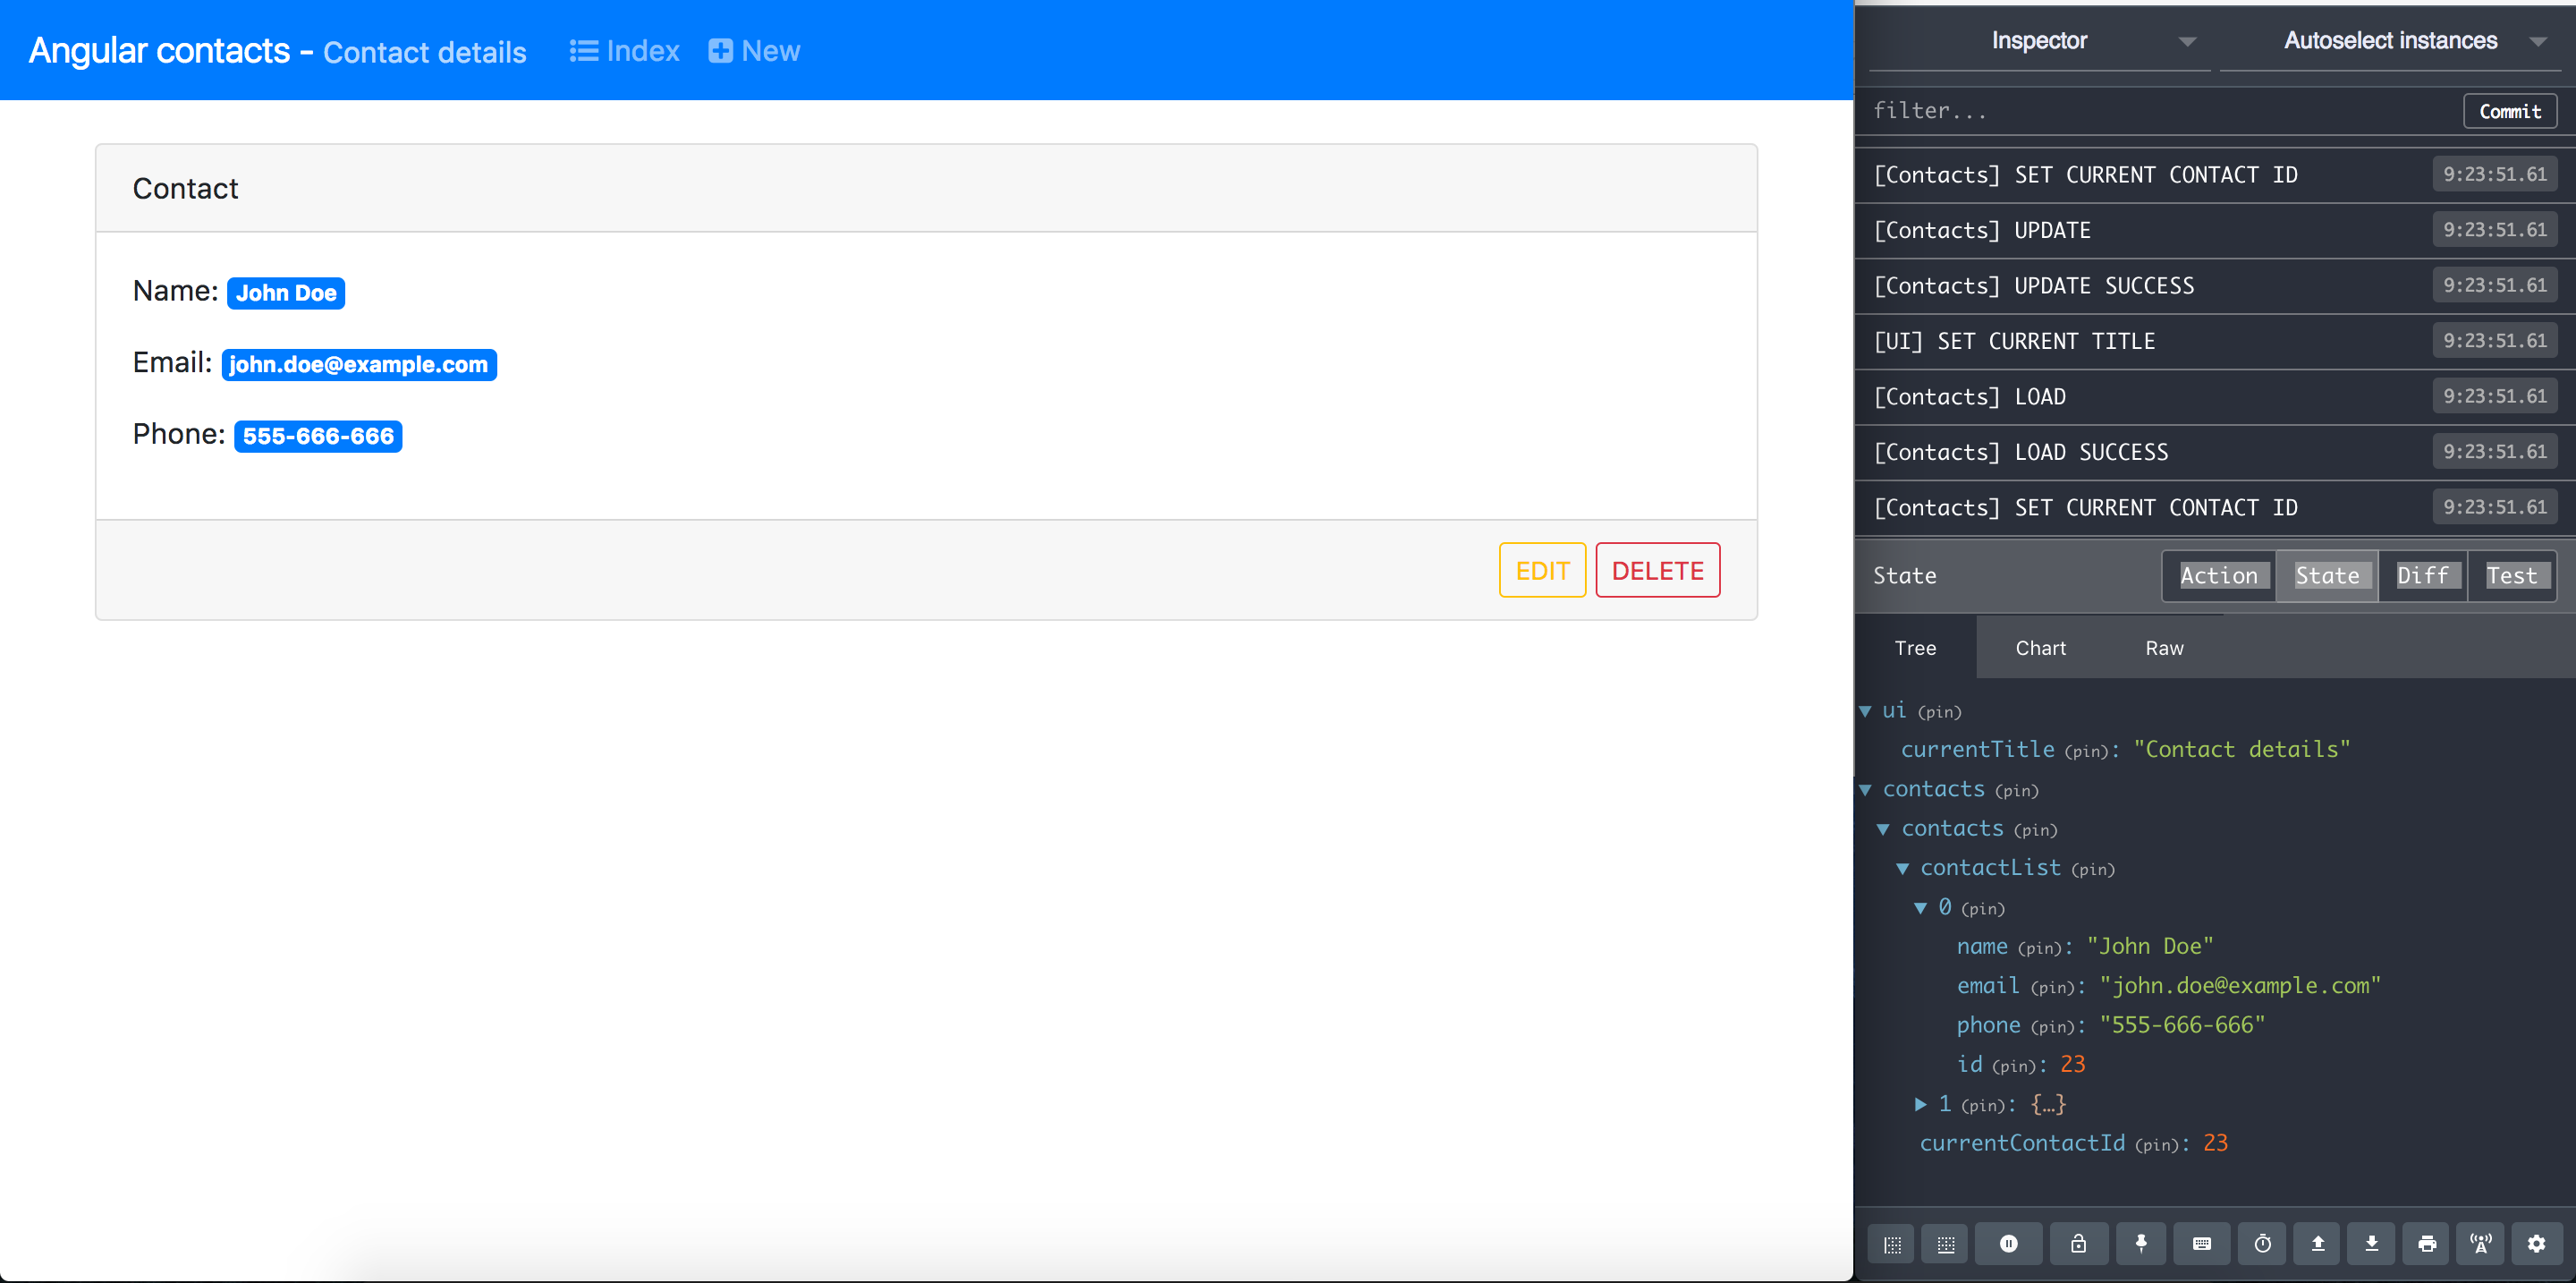Dock devtools to bottom icon
The width and height of the screenshot is (2576, 1283).
[1945, 1244]
